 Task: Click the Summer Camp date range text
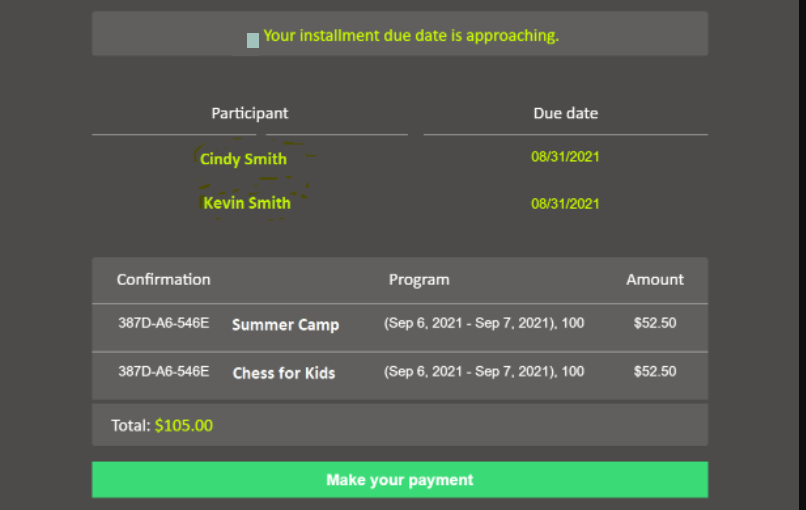[x=484, y=323]
